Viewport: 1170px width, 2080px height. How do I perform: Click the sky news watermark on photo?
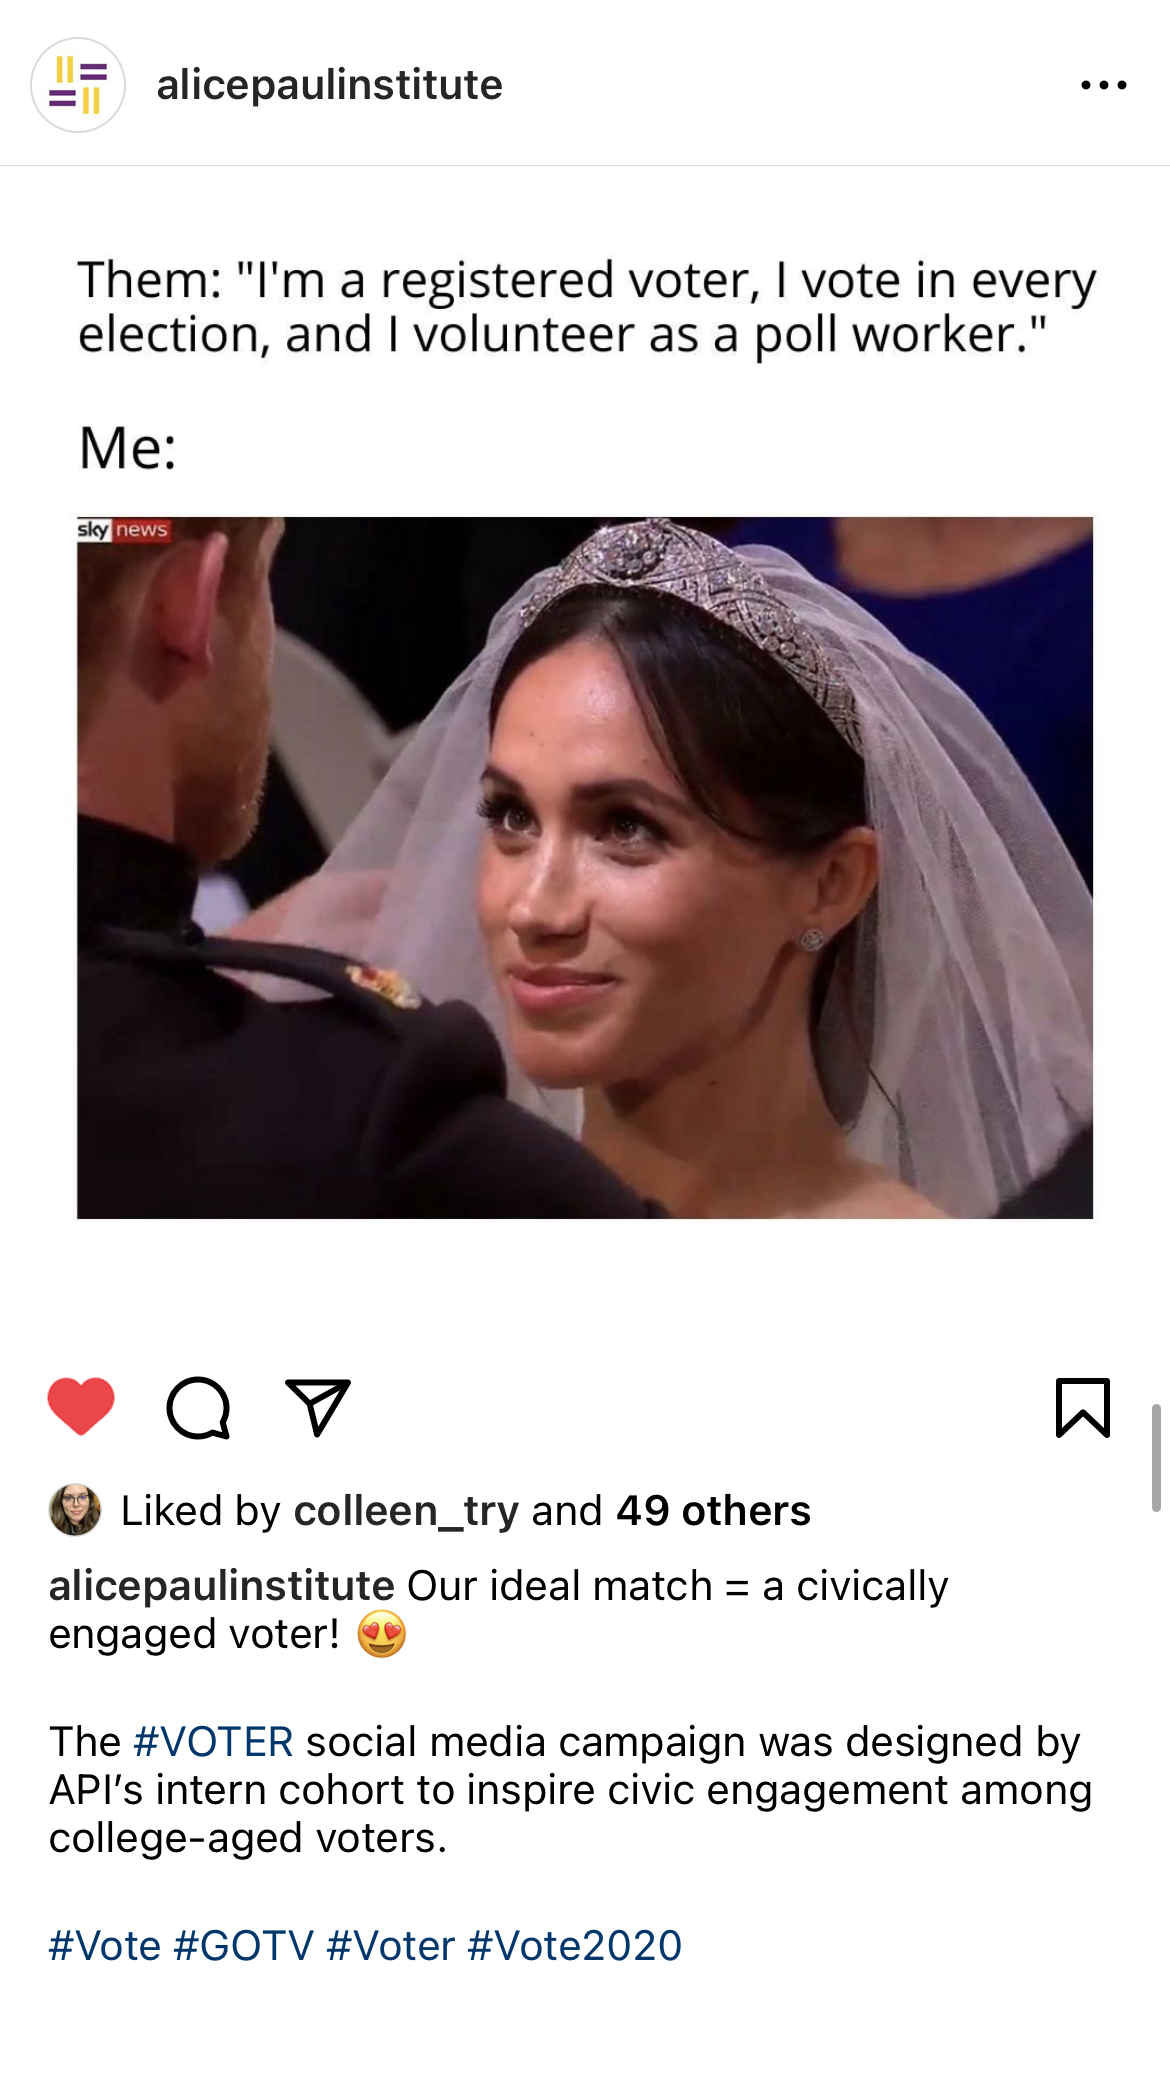[123, 529]
